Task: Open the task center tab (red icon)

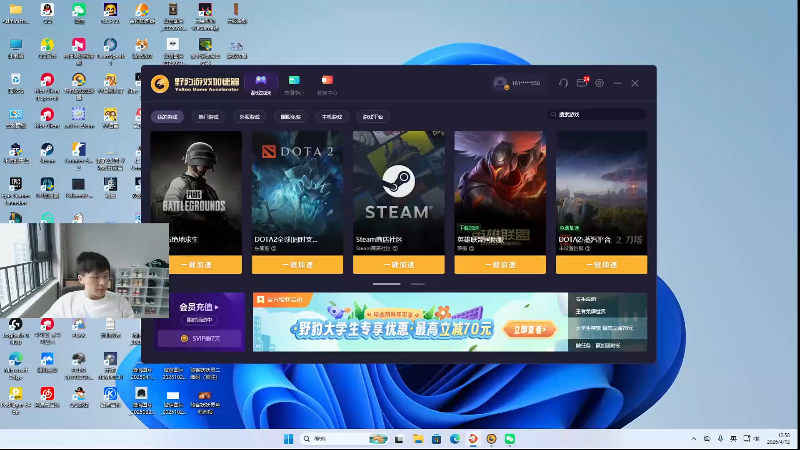Action: coord(327,84)
